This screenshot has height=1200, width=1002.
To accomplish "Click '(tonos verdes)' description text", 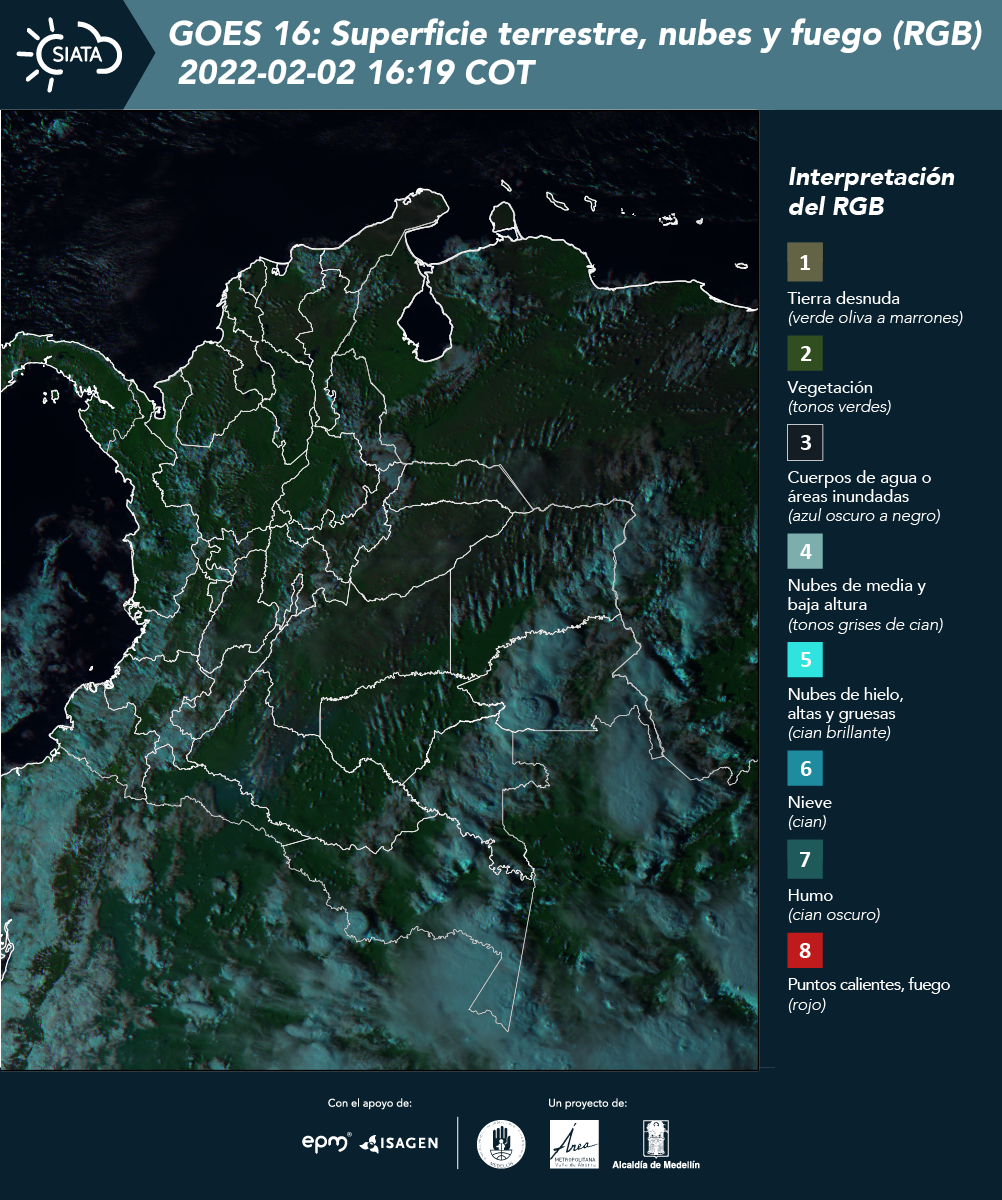I will (x=839, y=407).
